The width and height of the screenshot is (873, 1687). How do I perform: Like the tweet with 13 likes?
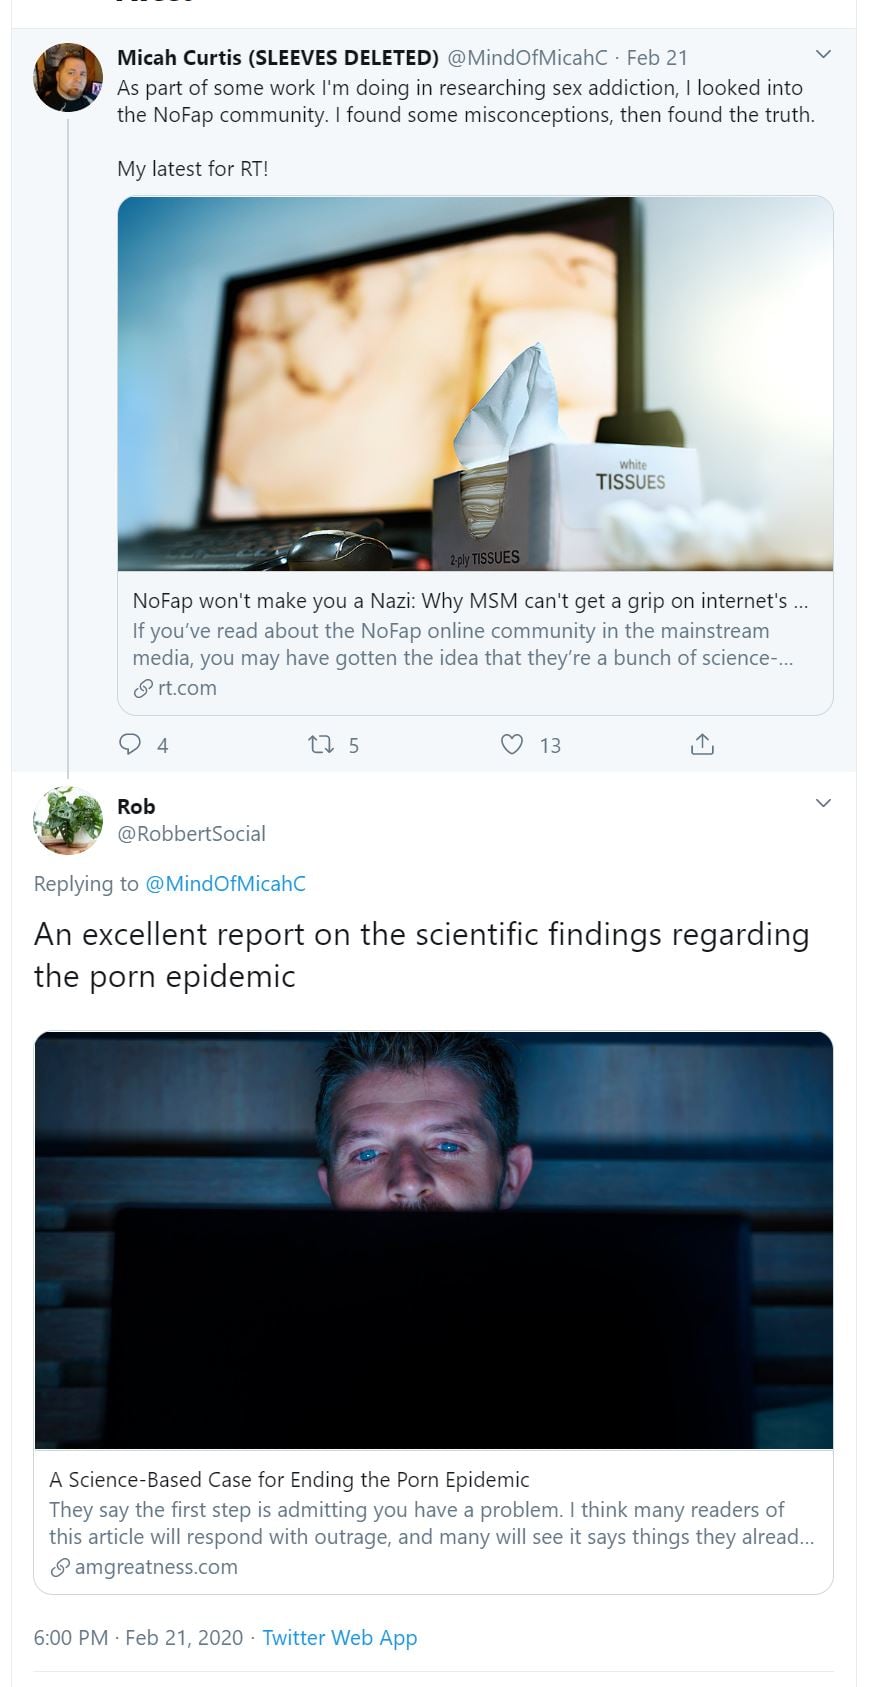tap(512, 744)
